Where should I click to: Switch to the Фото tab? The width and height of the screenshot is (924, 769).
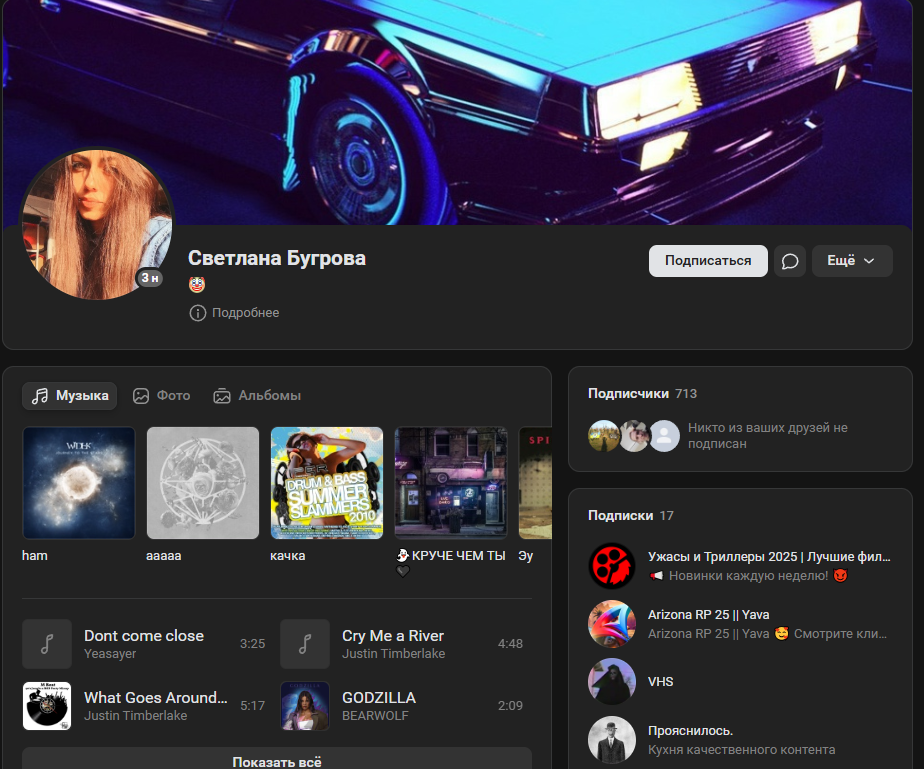[x=161, y=395]
